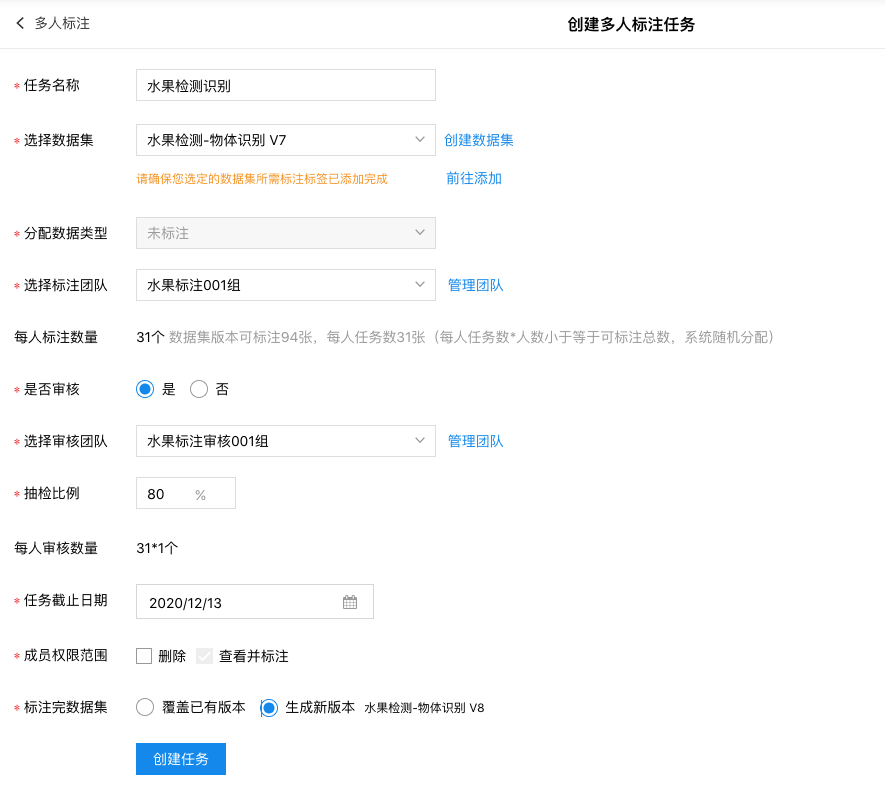885x789 pixels.
Task: Toggle the 查看并标注 checkbox
Action: click(x=205, y=656)
